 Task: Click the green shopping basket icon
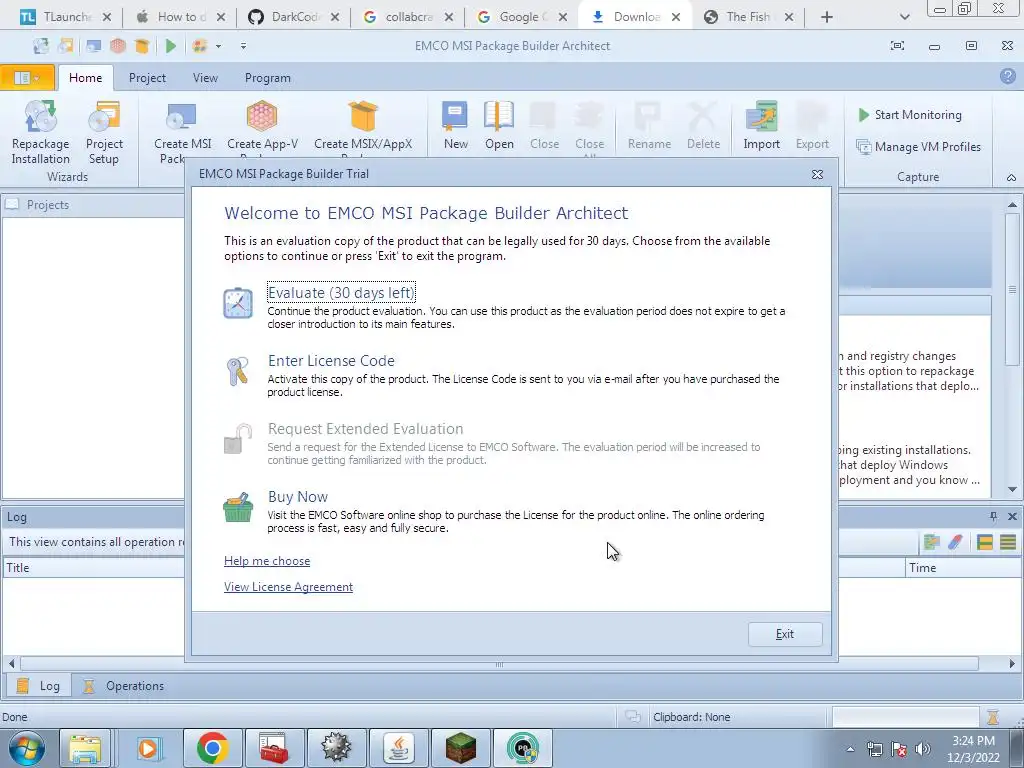[x=238, y=507]
